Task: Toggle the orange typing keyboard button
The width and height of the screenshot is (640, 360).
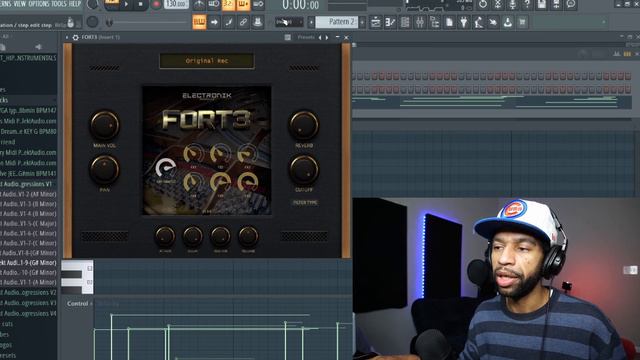Action: pyautogui.click(x=199, y=22)
